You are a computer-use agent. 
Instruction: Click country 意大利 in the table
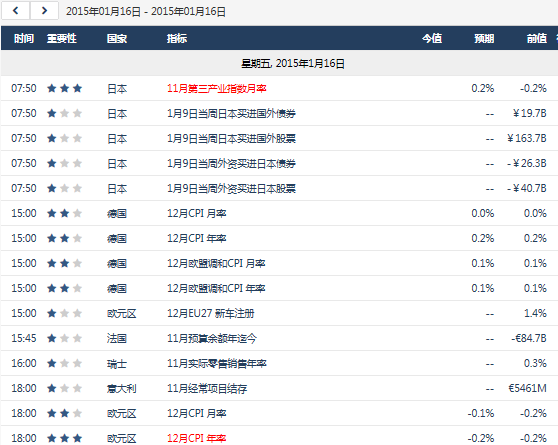121,388
